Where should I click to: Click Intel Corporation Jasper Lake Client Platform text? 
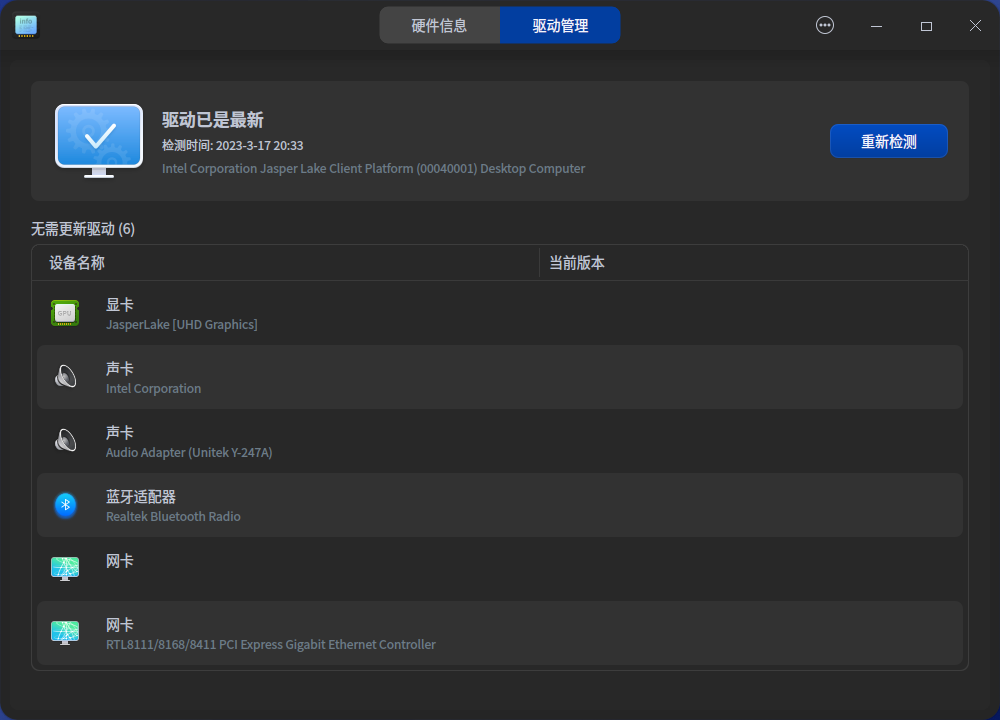point(373,168)
